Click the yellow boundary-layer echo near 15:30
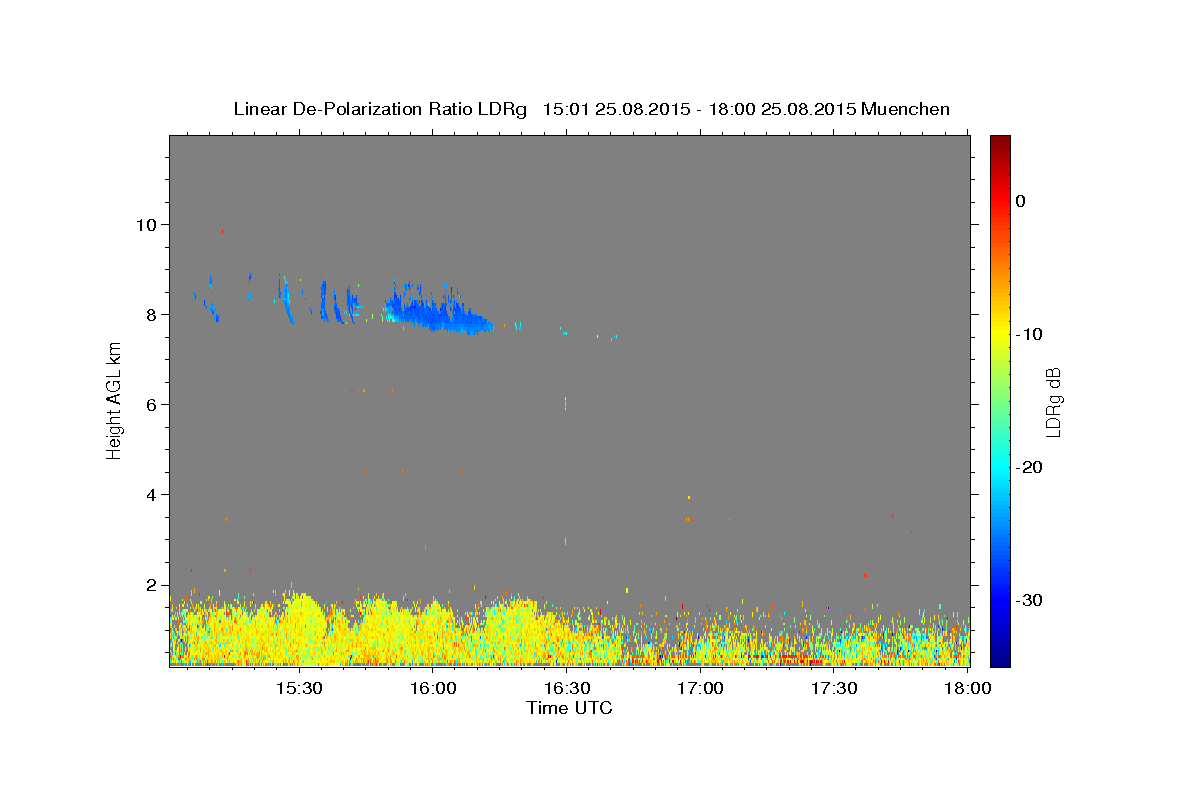This screenshot has height=800, width=1200. coord(300,630)
